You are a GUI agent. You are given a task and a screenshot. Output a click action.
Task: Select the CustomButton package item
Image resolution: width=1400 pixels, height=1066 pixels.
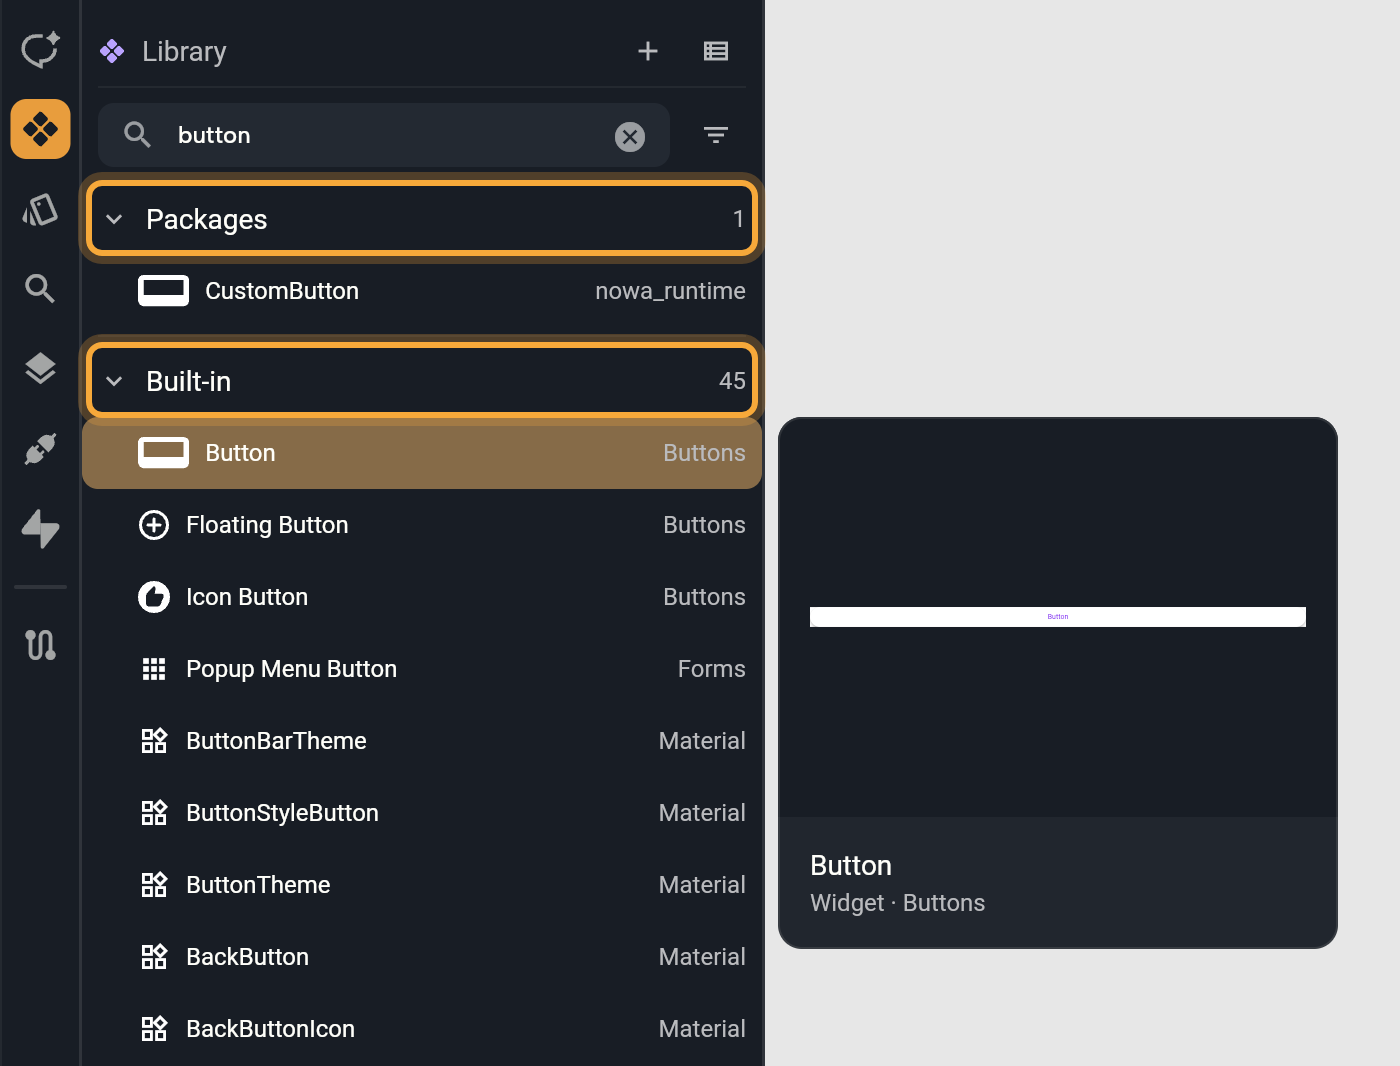point(422,291)
